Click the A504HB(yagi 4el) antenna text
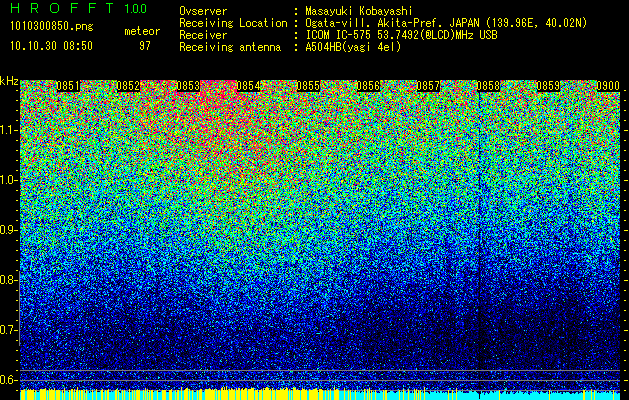The image size is (629, 400). coord(353,47)
